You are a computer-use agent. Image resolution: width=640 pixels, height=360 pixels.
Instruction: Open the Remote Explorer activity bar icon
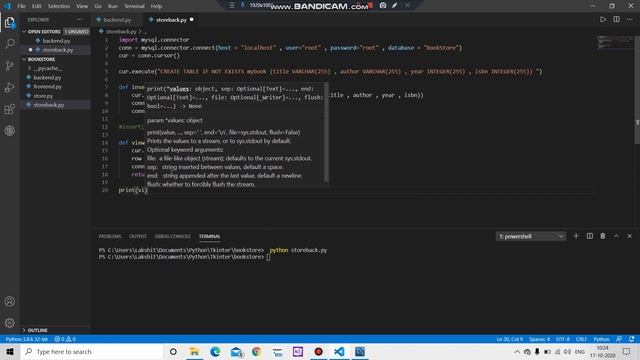(x=10, y=131)
